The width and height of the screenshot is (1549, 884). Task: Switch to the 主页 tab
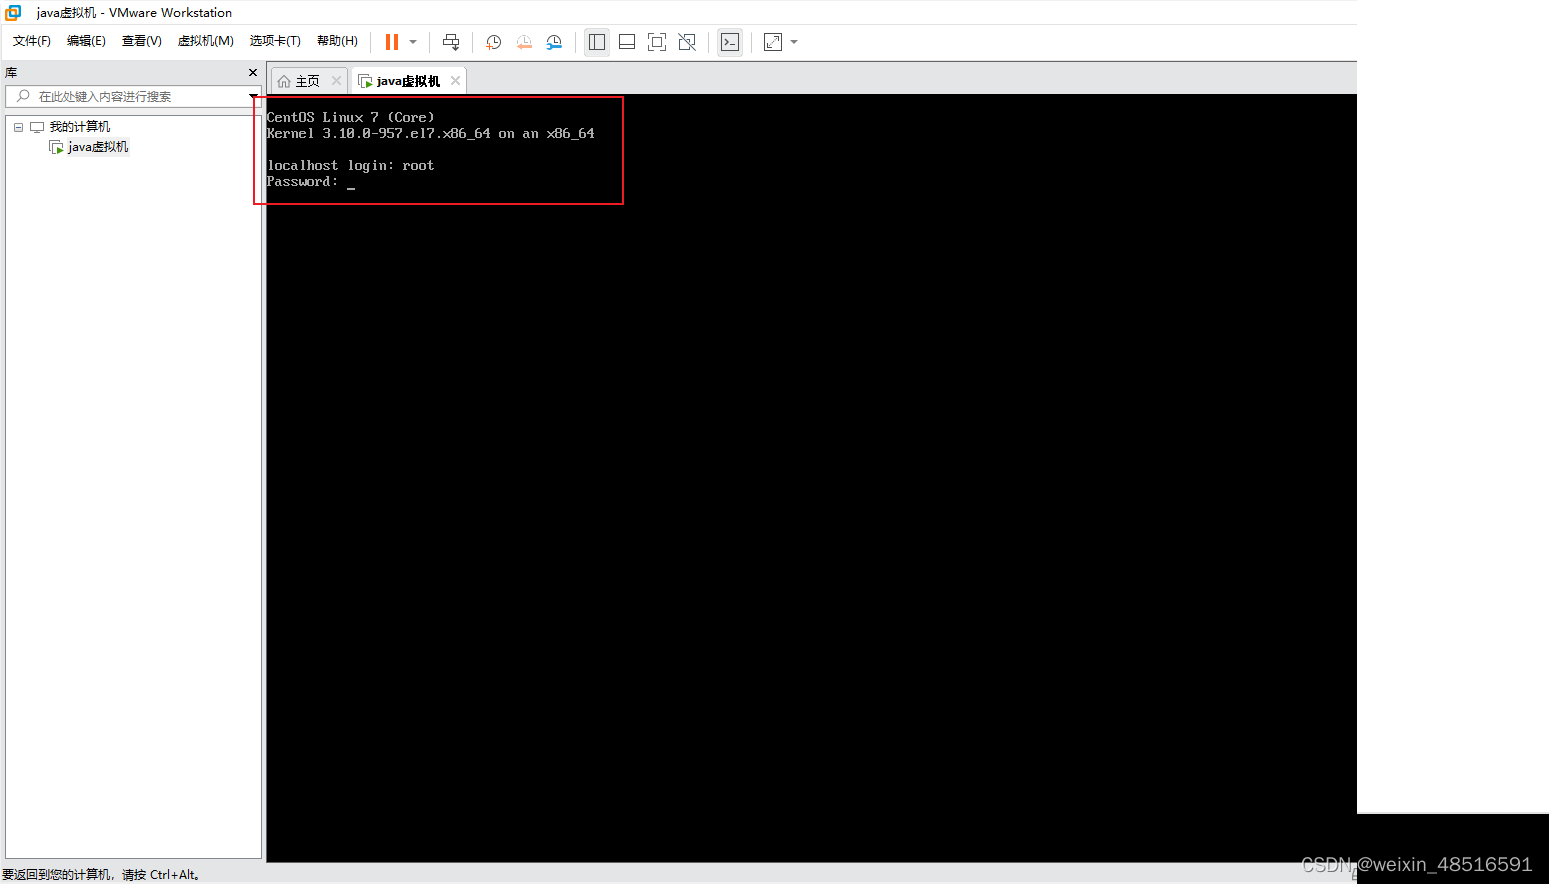pyautogui.click(x=307, y=81)
